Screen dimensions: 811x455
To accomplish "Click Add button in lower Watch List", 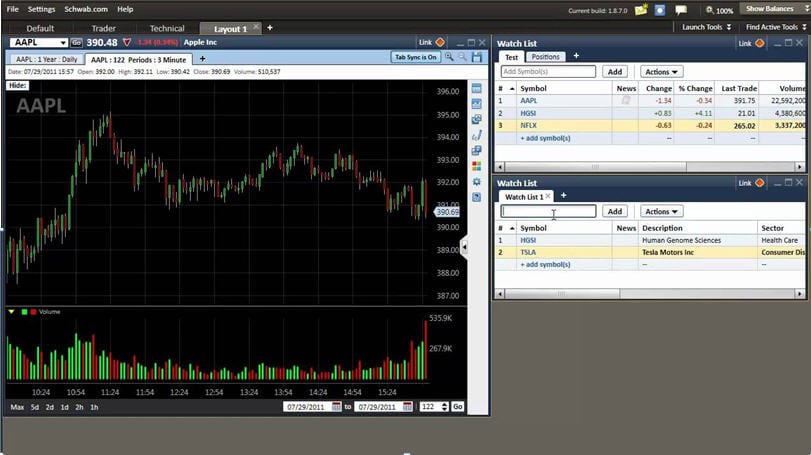I will [x=615, y=211].
